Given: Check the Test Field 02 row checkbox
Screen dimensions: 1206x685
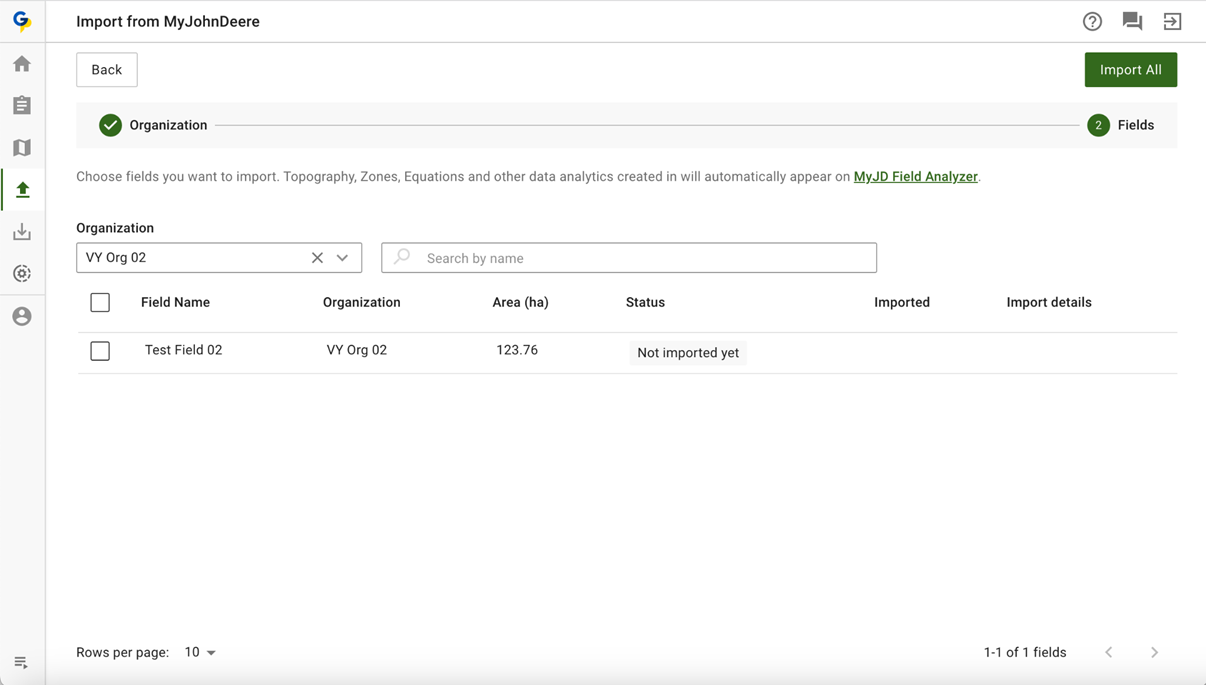Looking at the screenshot, I should coord(100,351).
